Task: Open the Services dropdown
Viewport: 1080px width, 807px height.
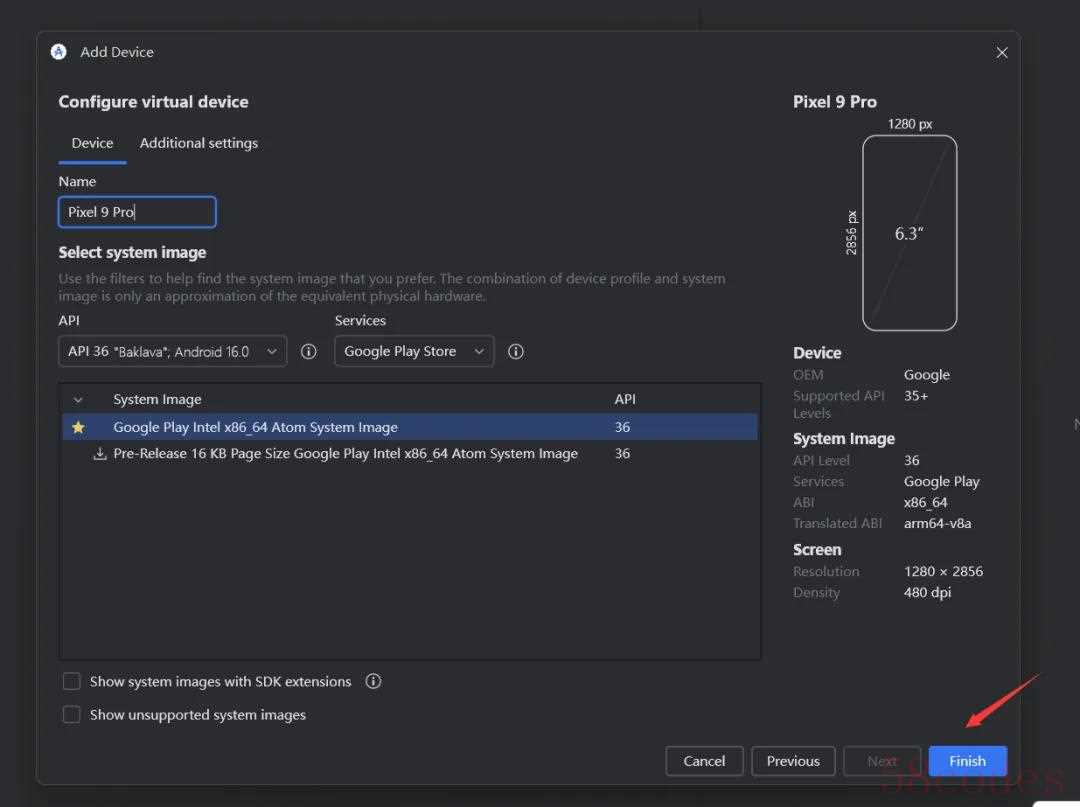Action: [x=414, y=351]
